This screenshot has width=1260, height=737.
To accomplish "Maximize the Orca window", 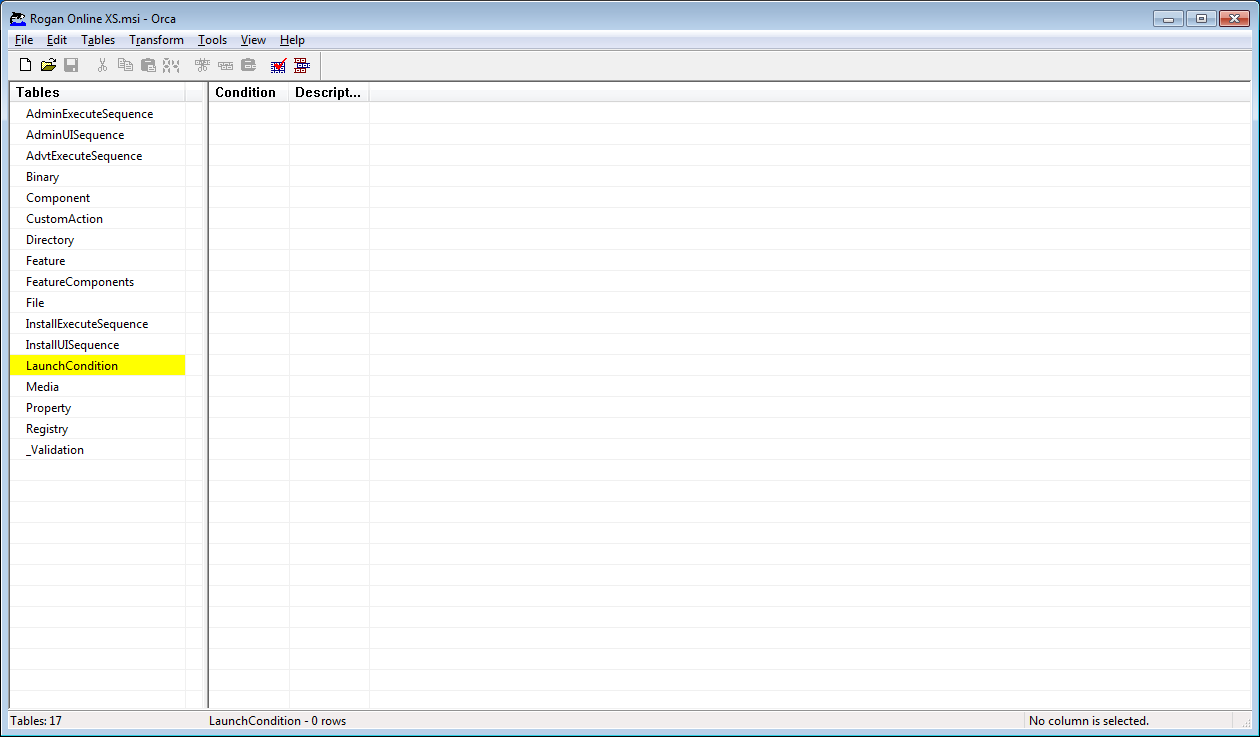I will click(x=1200, y=18).
